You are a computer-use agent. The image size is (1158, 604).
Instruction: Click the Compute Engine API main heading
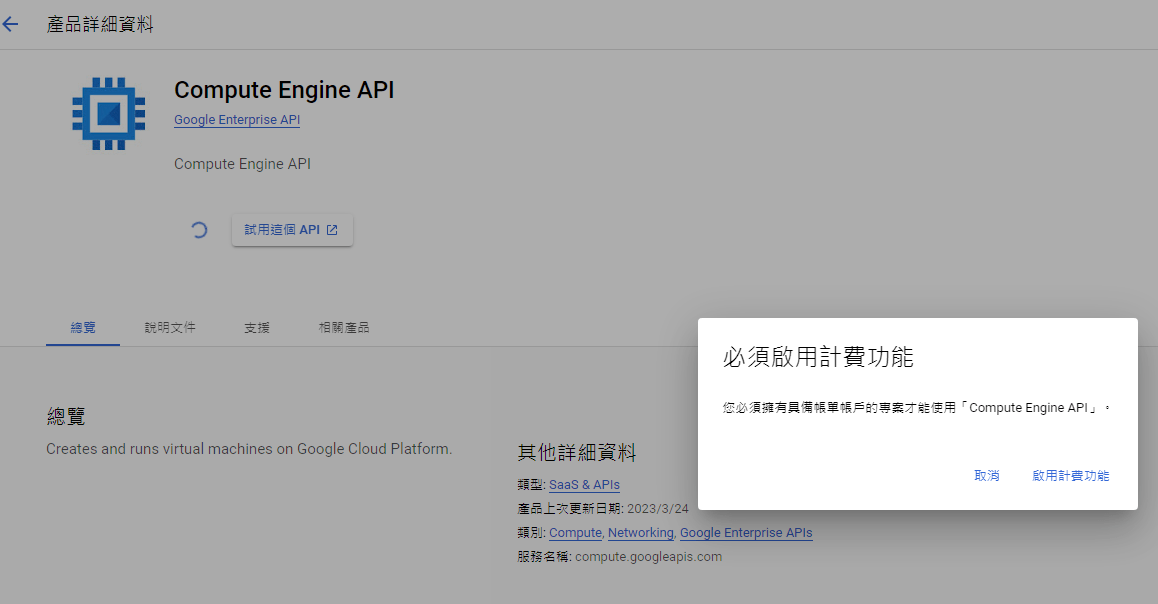pyautogui.click(x=284, y=89)
